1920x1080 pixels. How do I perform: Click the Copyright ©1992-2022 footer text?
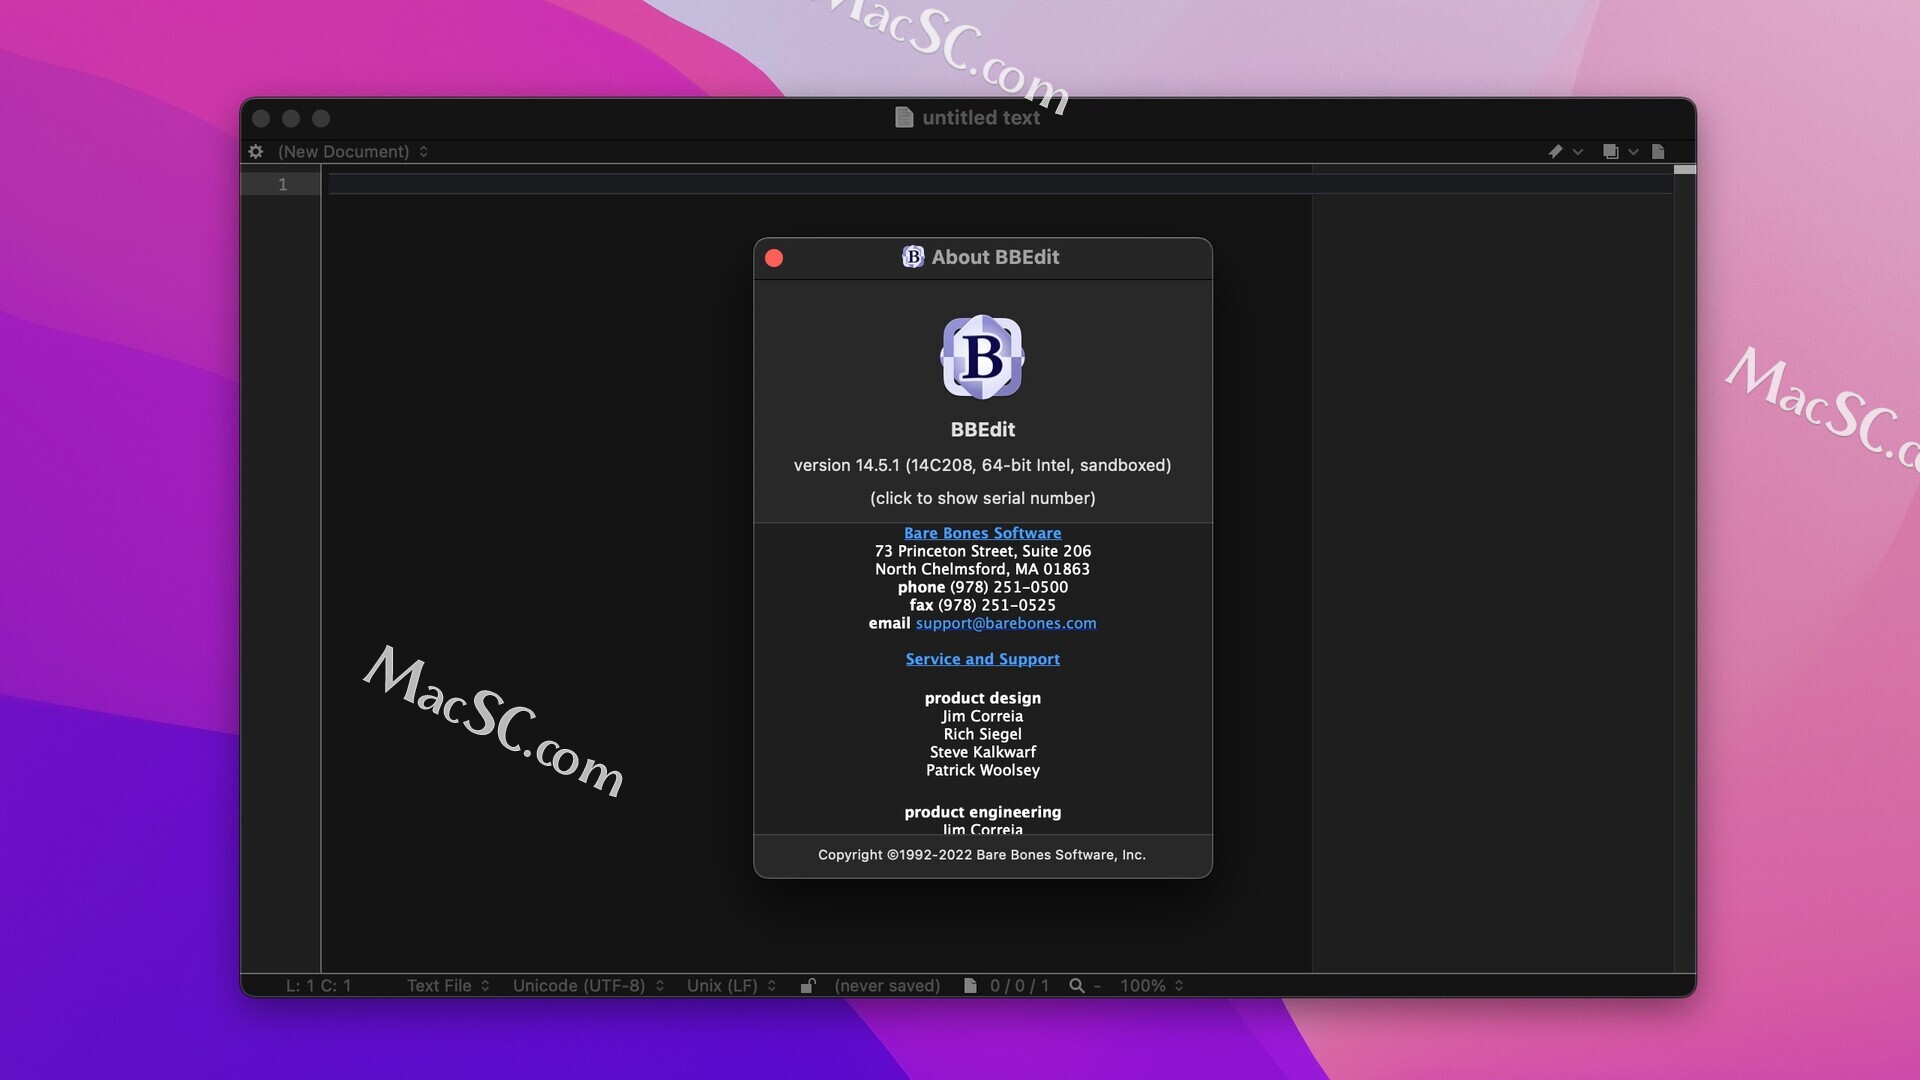982,855
